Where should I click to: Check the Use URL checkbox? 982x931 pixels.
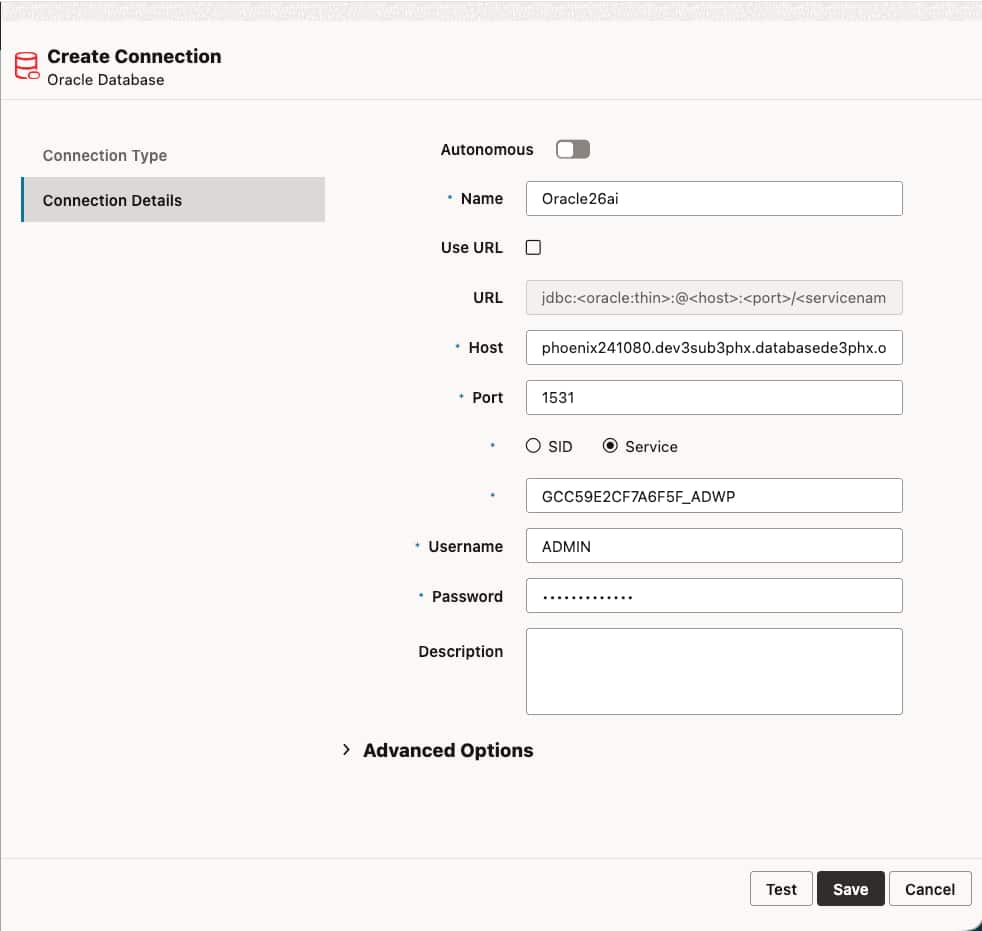(533, 247)
